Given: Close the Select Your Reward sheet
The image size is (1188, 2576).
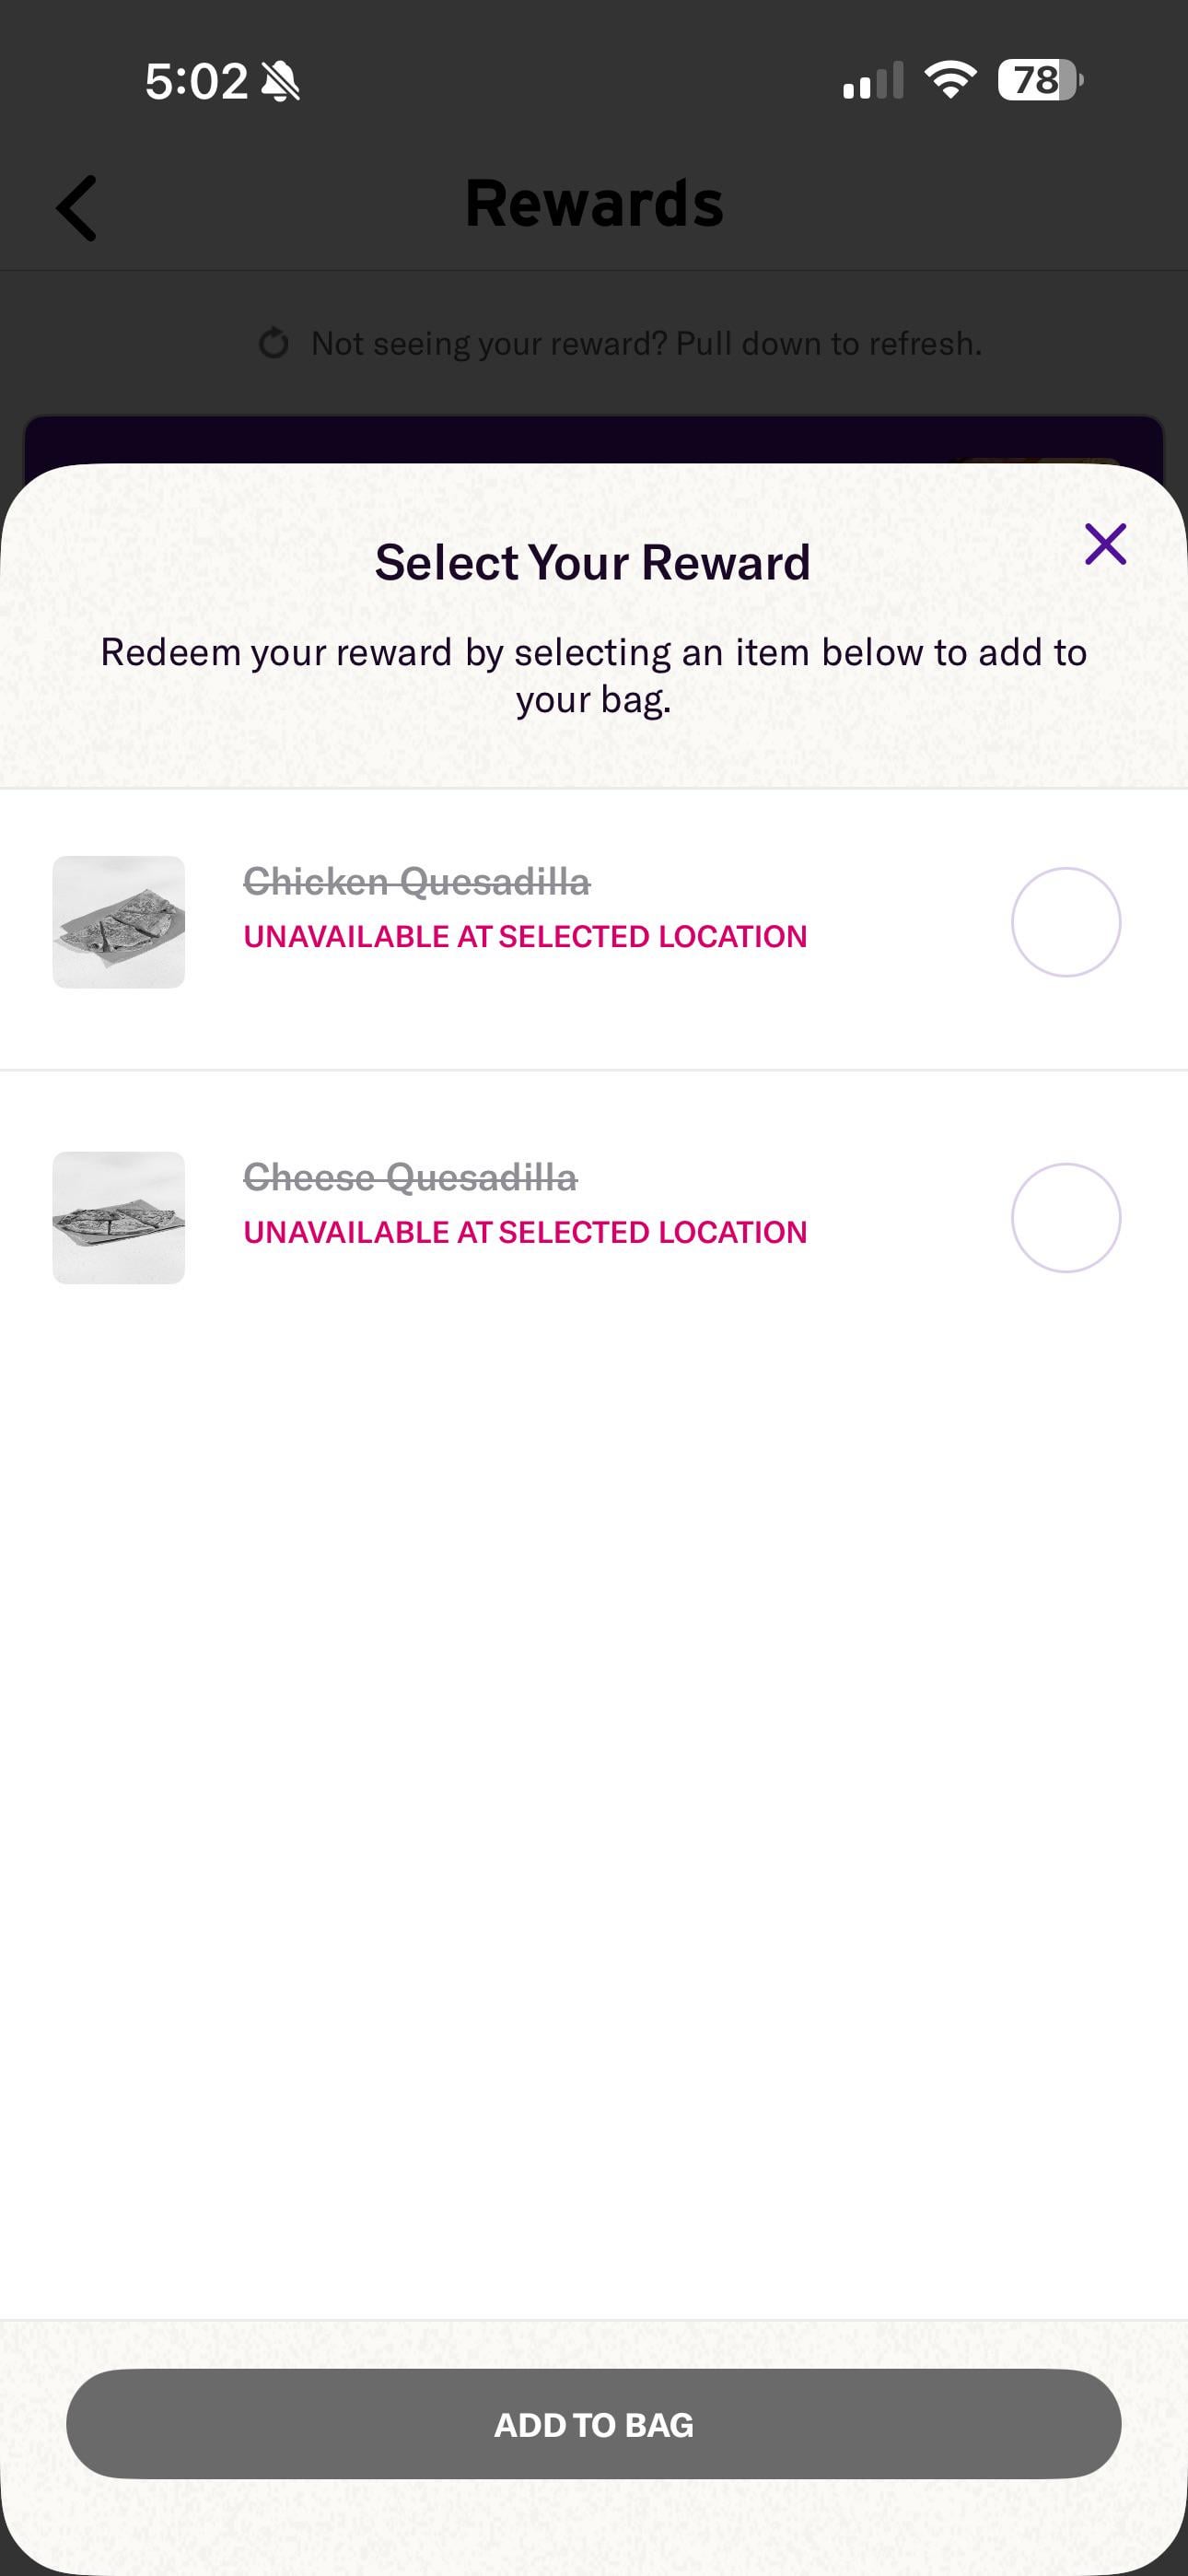Looking at the screenshot, I should point(1105,544).
